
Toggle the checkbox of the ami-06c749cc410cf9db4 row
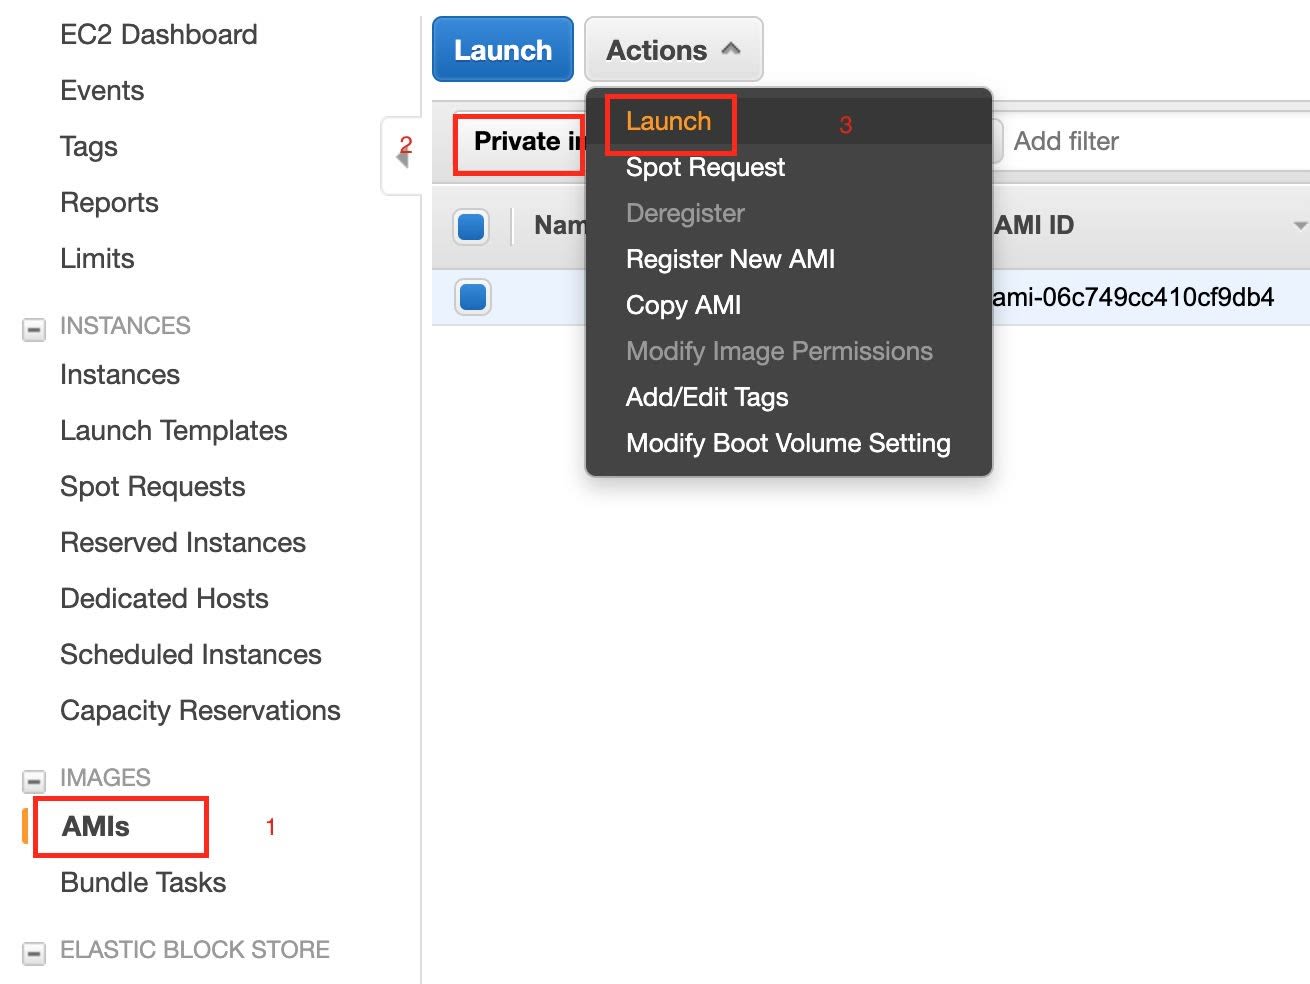[472, 297]
